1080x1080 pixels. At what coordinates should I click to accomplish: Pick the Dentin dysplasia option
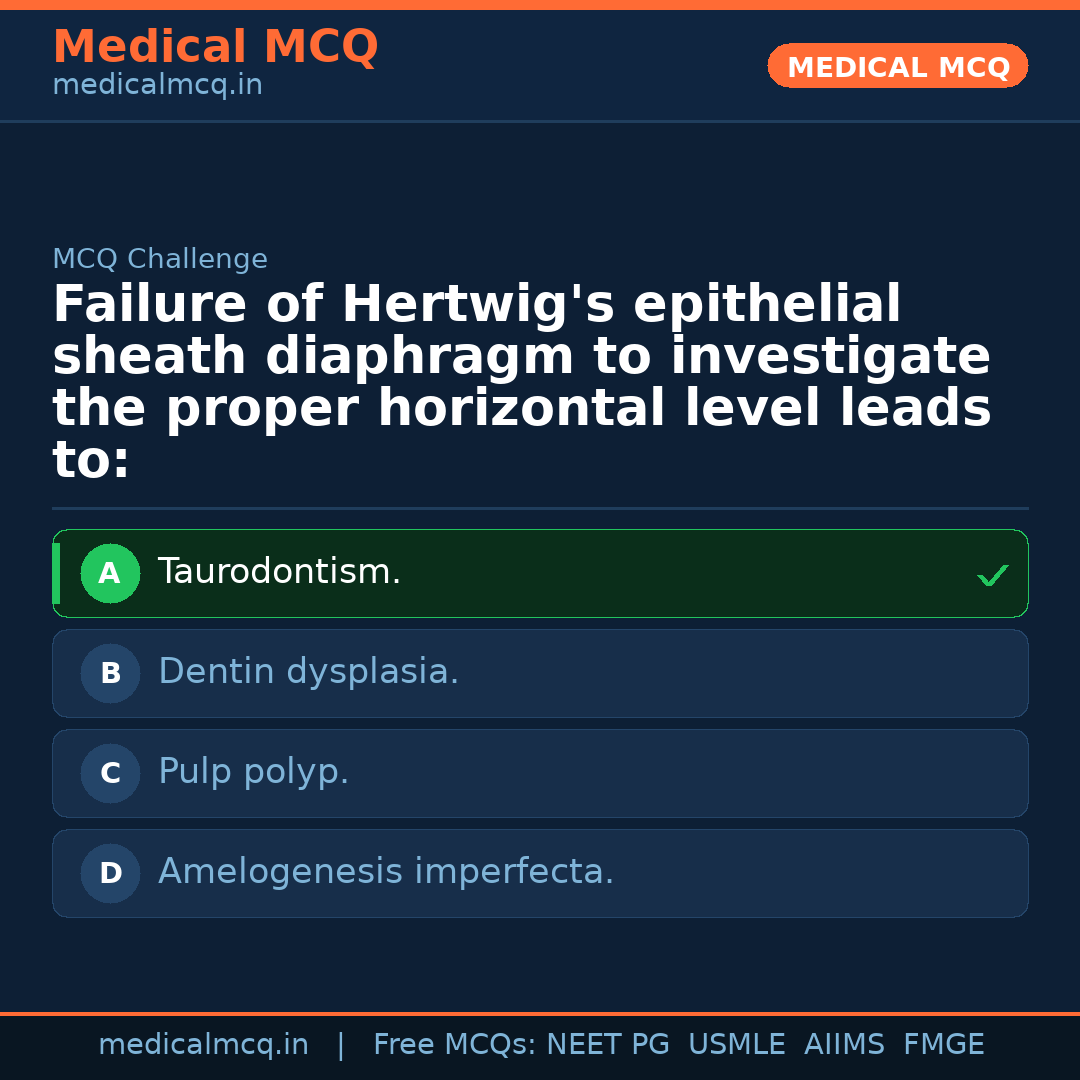pyautogui.click(x=308, y=672)
